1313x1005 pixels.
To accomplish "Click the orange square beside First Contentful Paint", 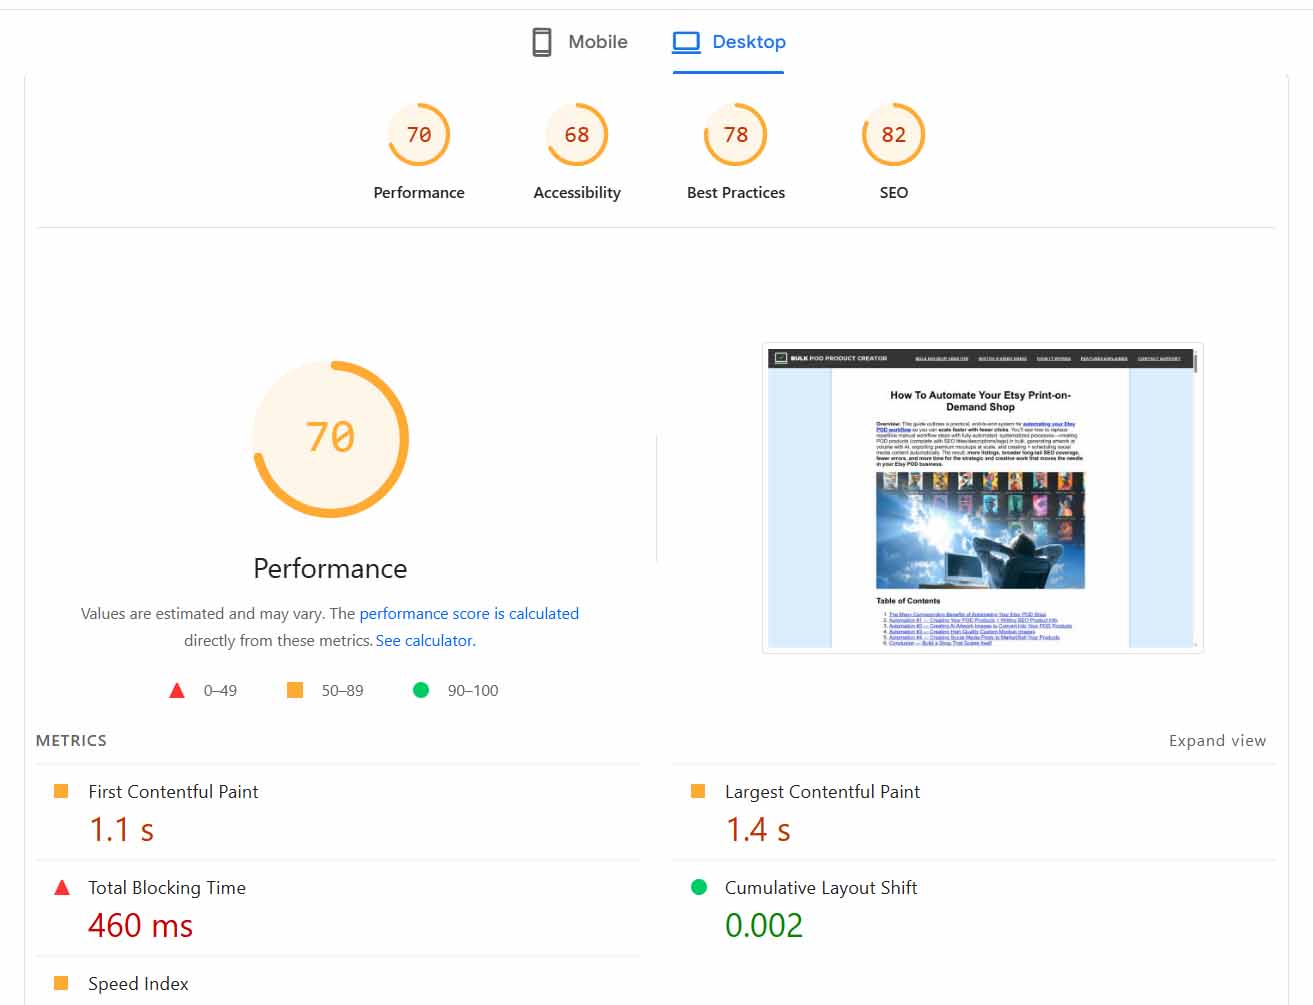I will pos(62,790).
